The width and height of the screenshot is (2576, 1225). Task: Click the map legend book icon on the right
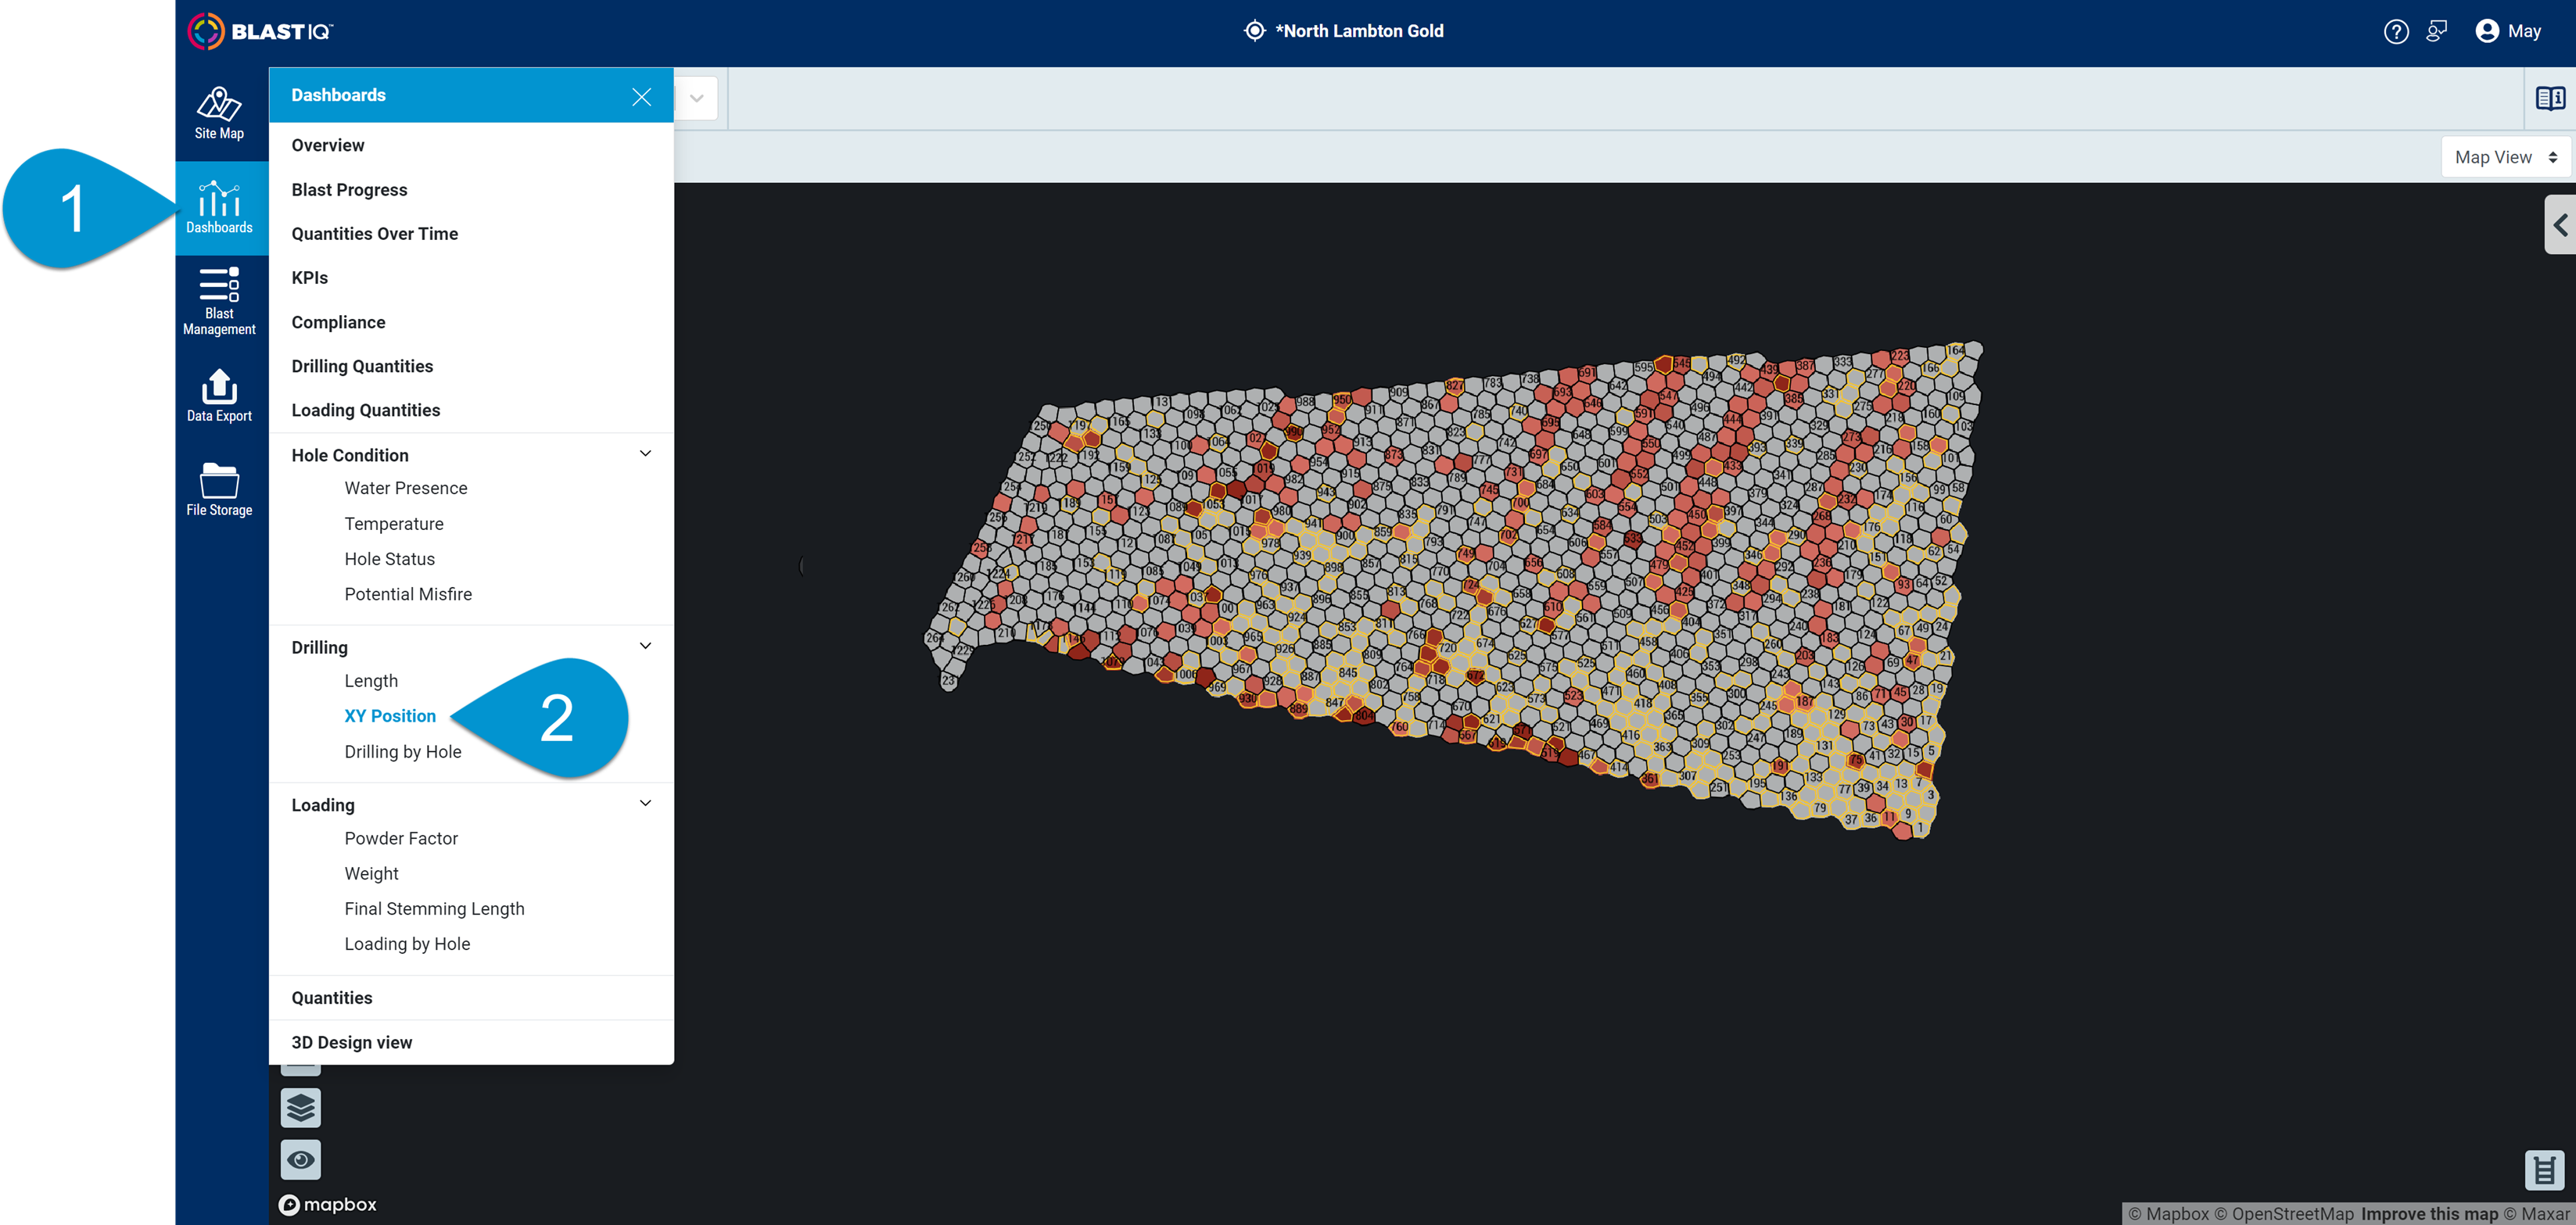(x=2550, y=97)
